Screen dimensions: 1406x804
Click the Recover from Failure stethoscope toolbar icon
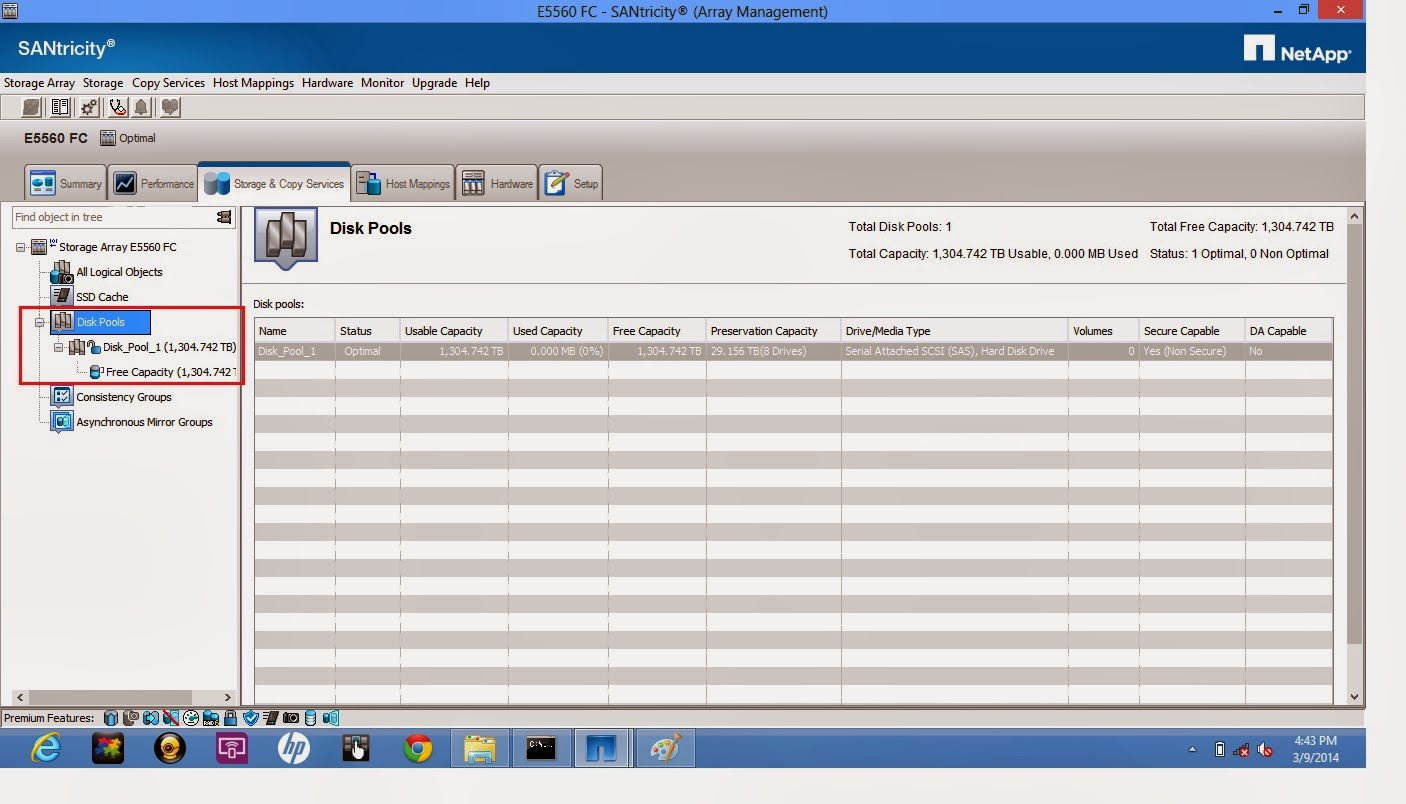116,107
